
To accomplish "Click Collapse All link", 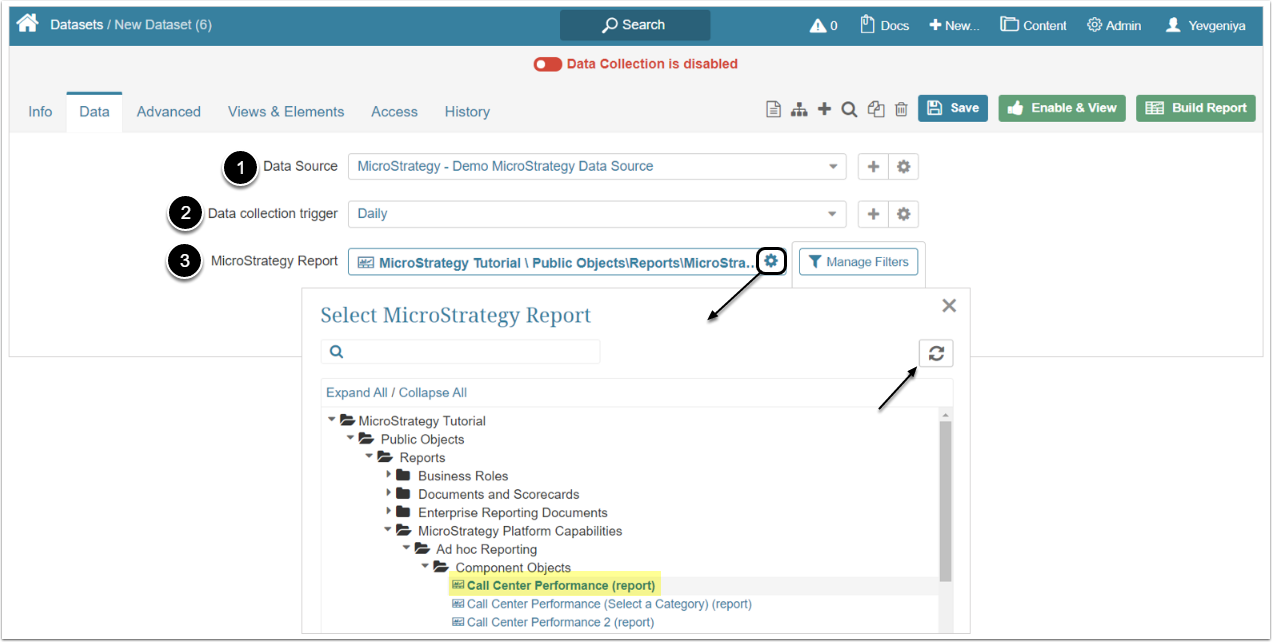I will (x=433, y=393).
